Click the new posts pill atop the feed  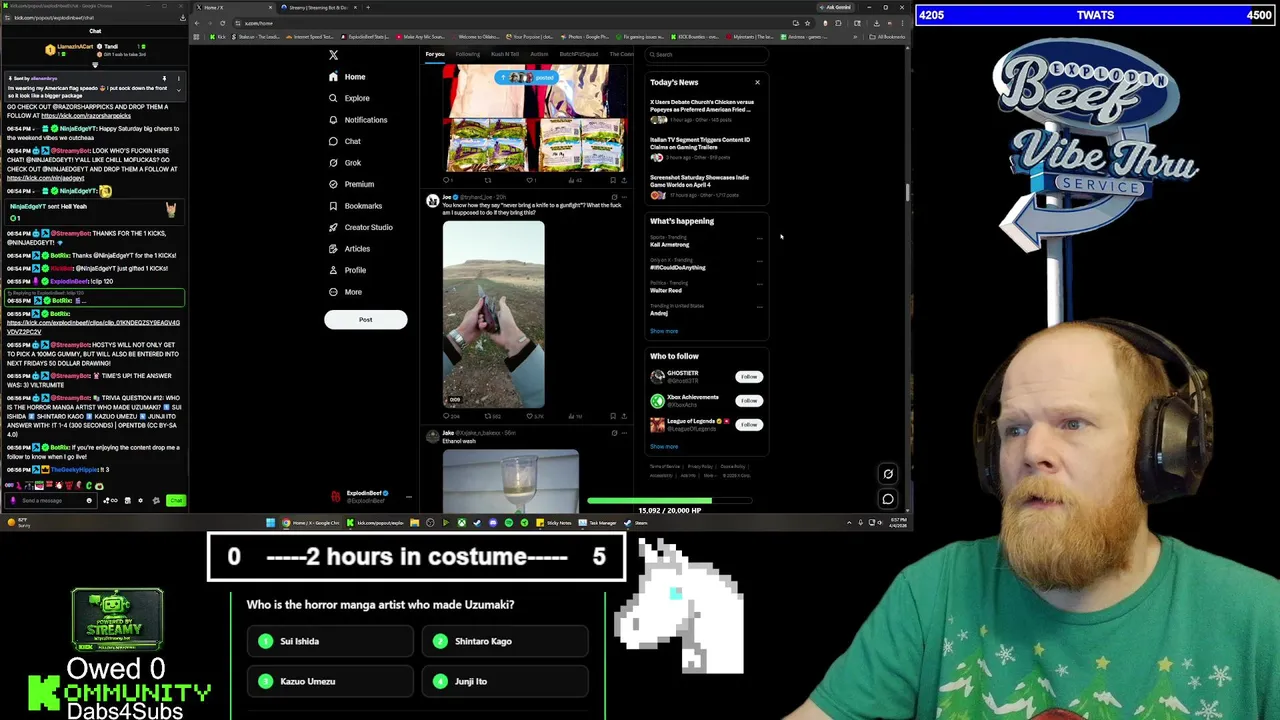click(527, 77)
